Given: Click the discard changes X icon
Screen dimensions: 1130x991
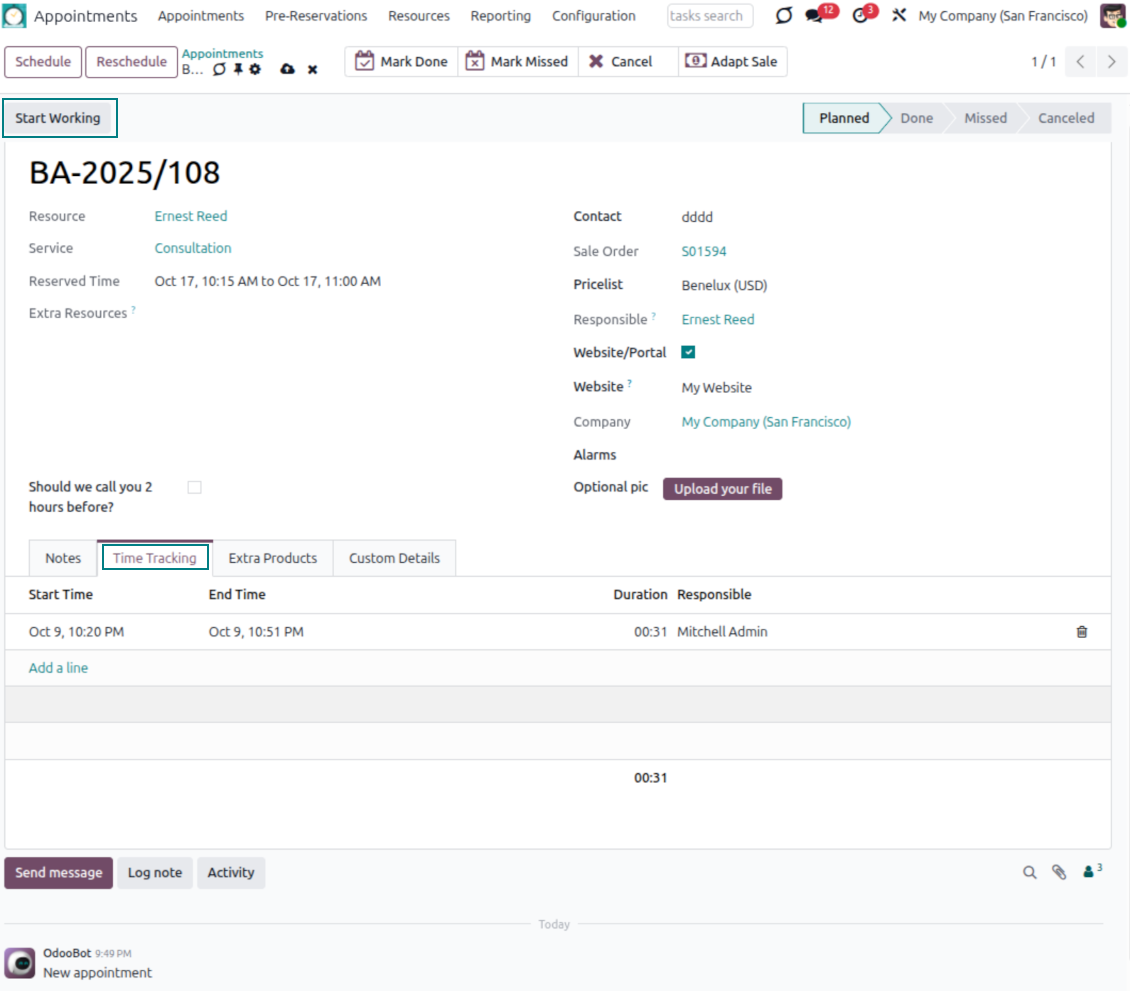Looking at the screenshot, I should tap(312, 70).
